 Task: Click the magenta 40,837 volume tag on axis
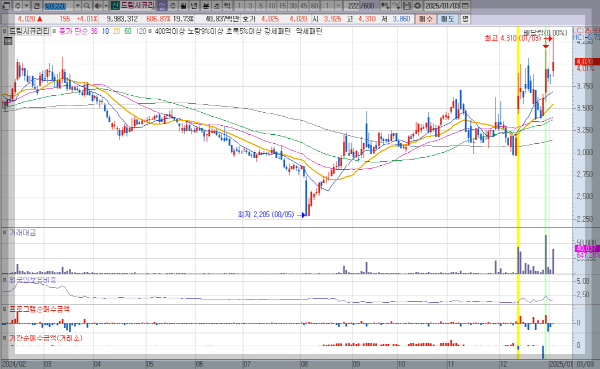(x=587, y=248)
